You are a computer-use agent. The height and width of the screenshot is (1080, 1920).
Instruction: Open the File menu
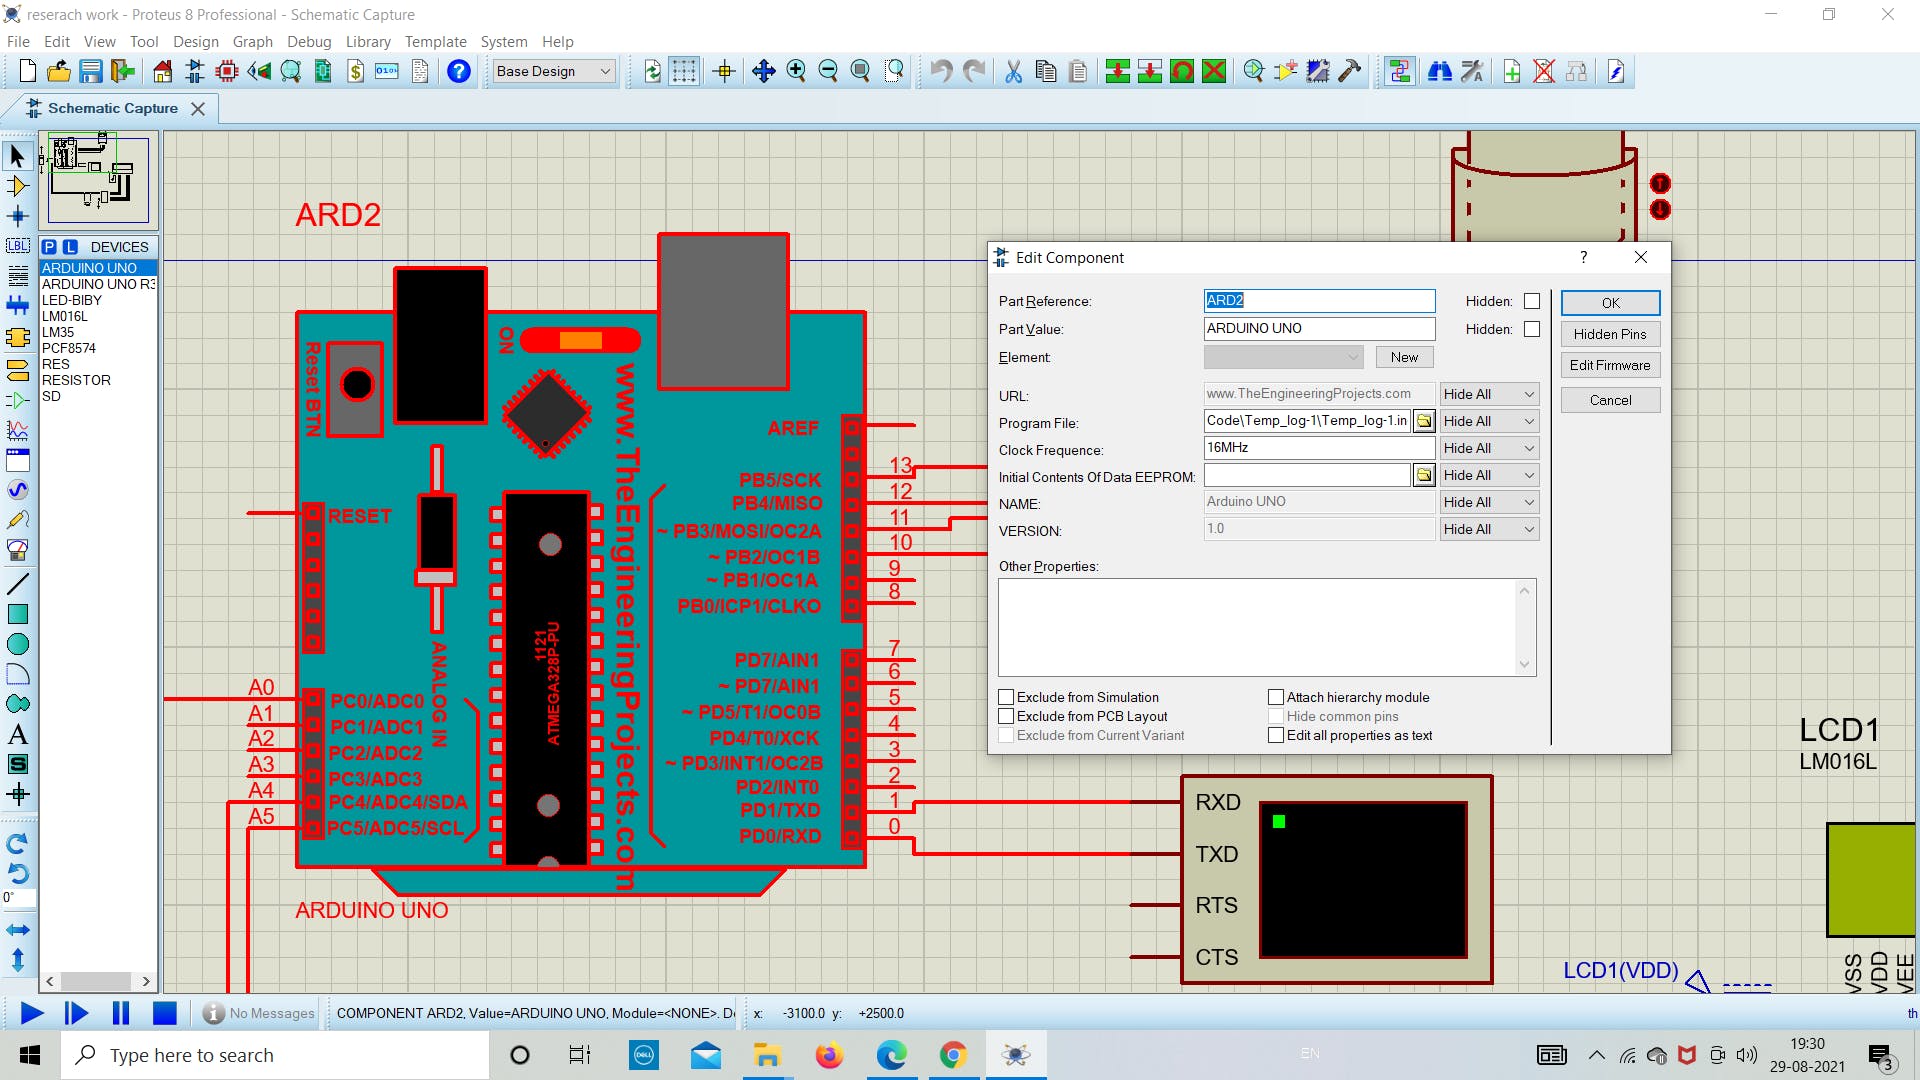pyautogui.click(x=18, y=42)
